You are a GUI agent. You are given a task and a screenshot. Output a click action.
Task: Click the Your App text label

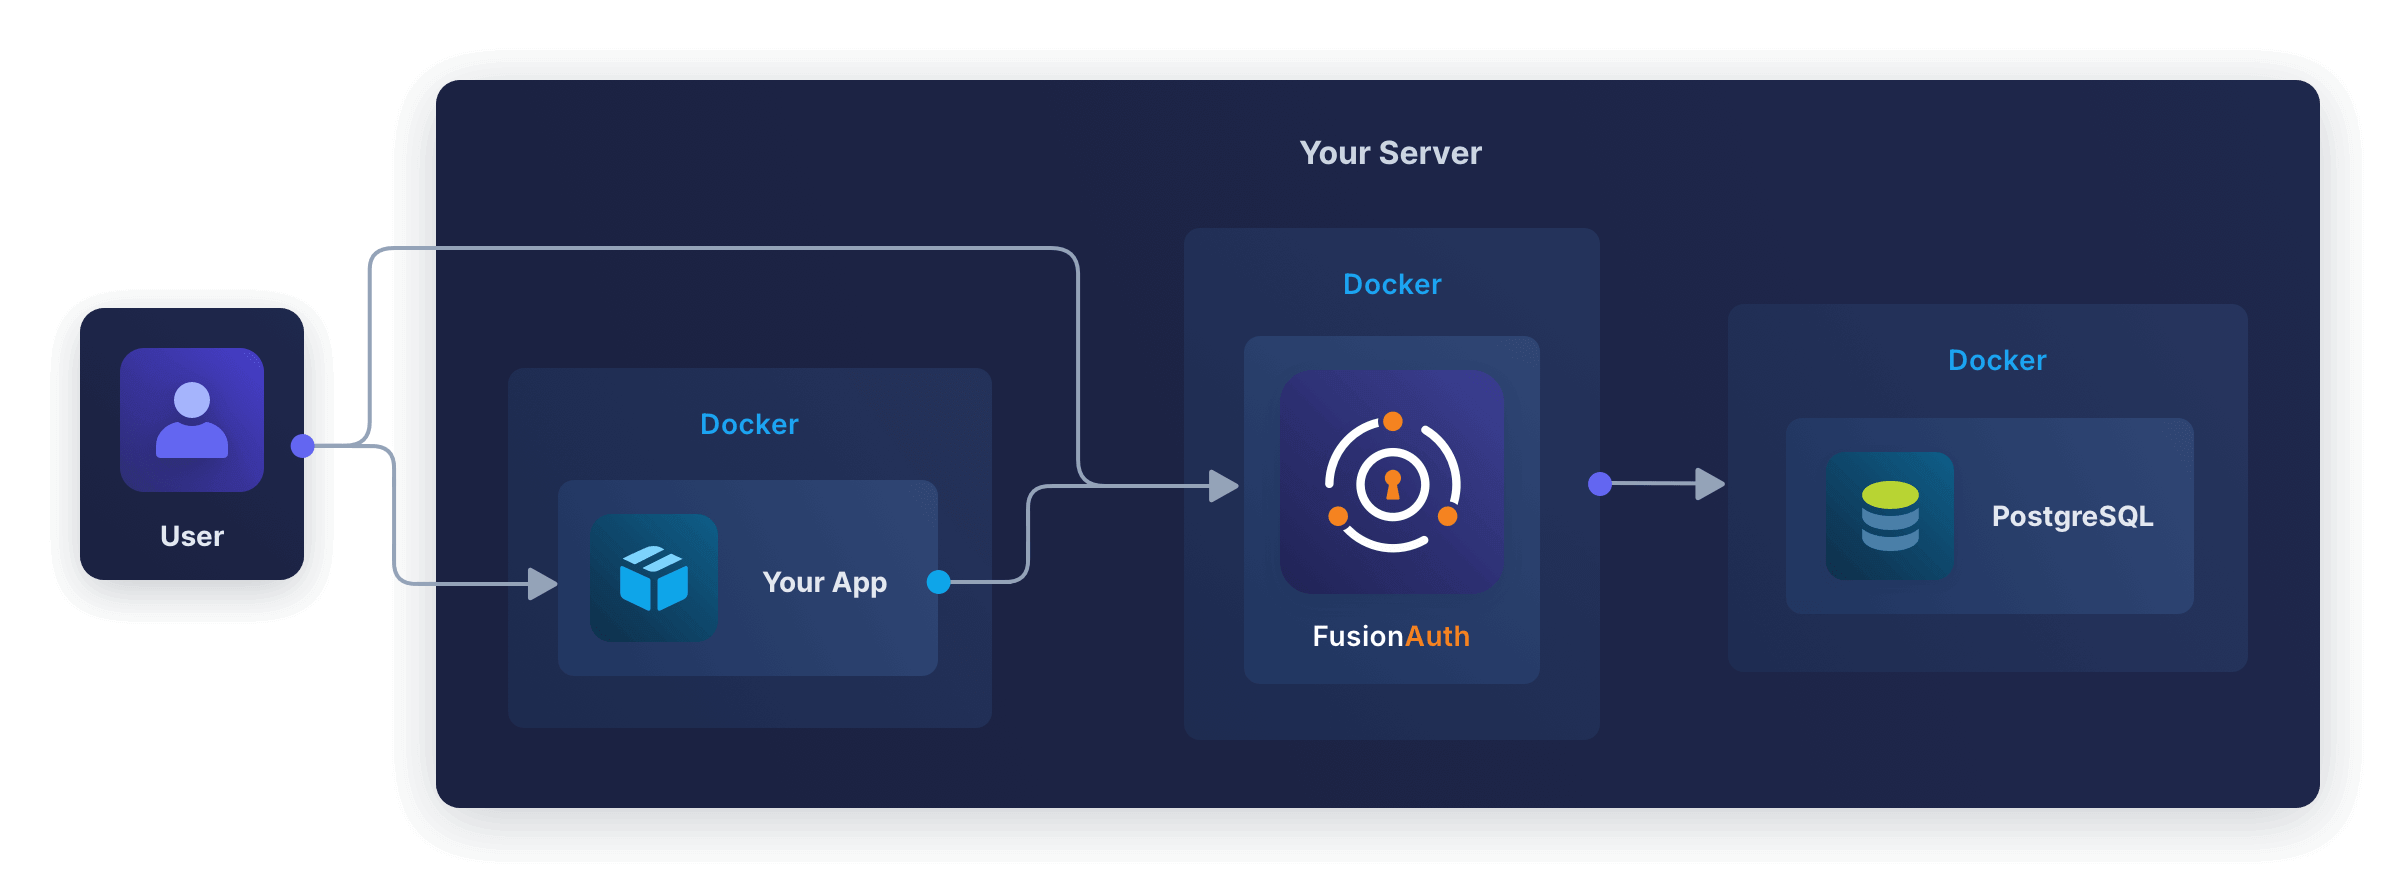824,582
